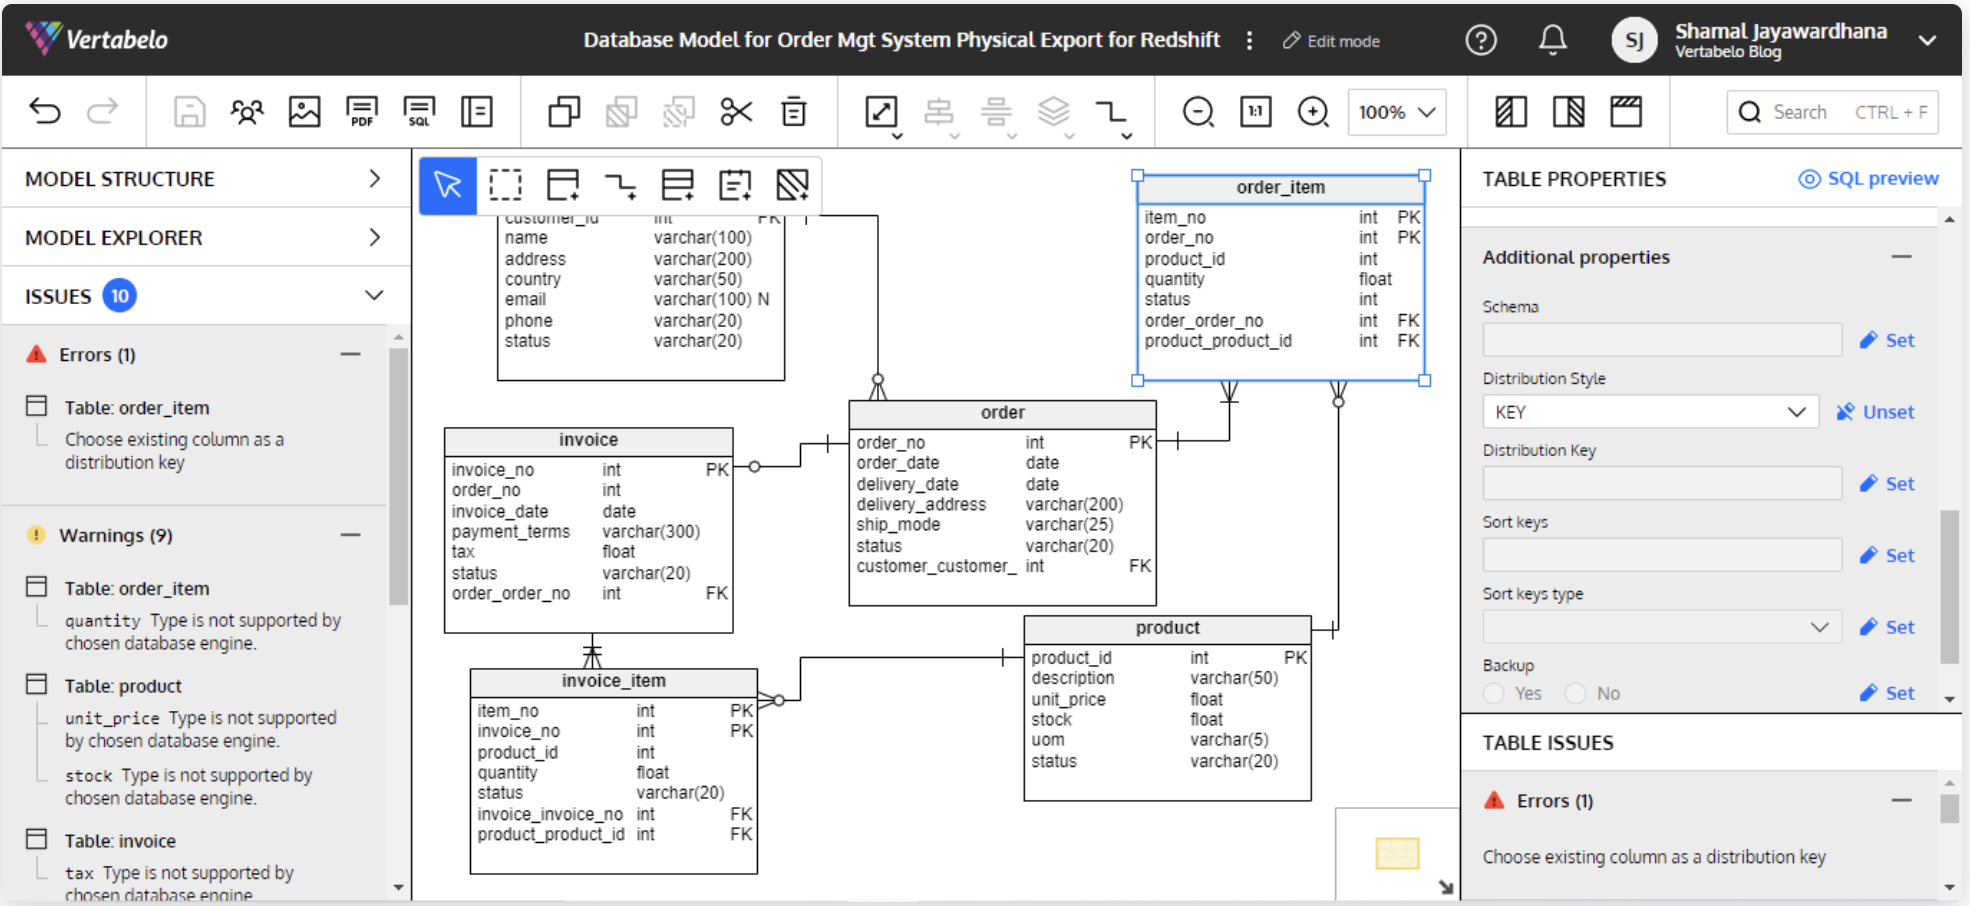Select the Add note tool
Viewport: 1970px width, 906px height.
coord(735,185)
